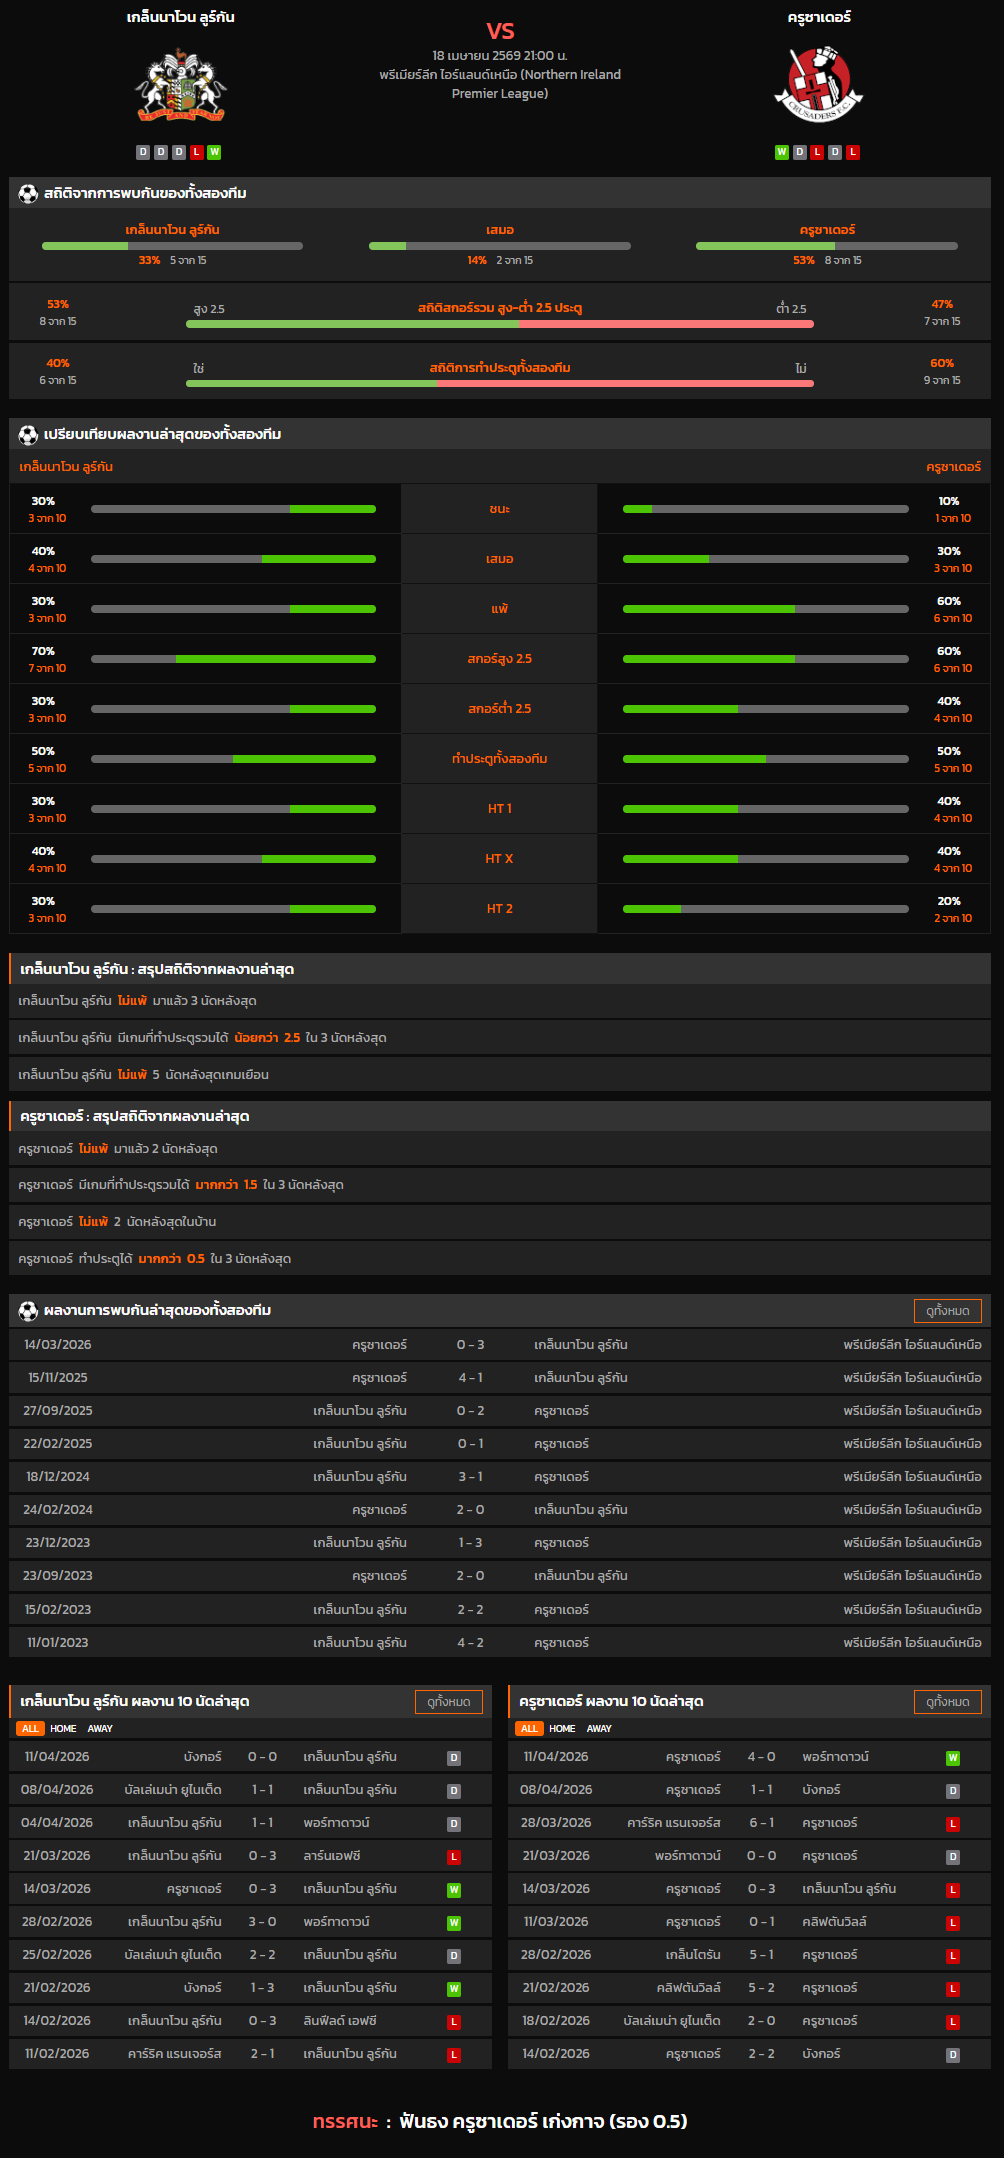This screenshot has width=1004, height=2158.
Task: Click red L badge under Glenavon crest
Action: [x=197, y=152]
